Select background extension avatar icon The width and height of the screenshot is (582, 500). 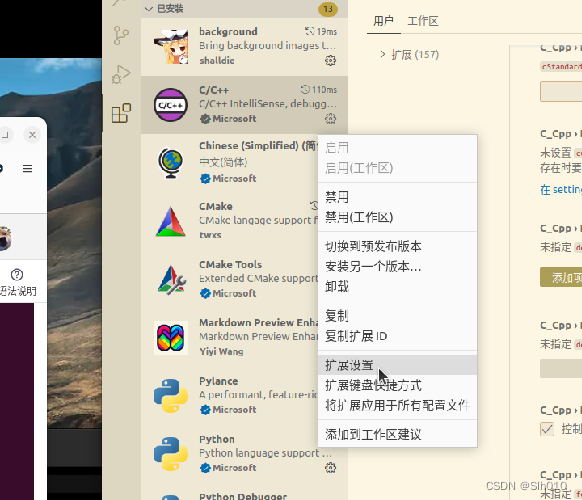pos(171,46)
